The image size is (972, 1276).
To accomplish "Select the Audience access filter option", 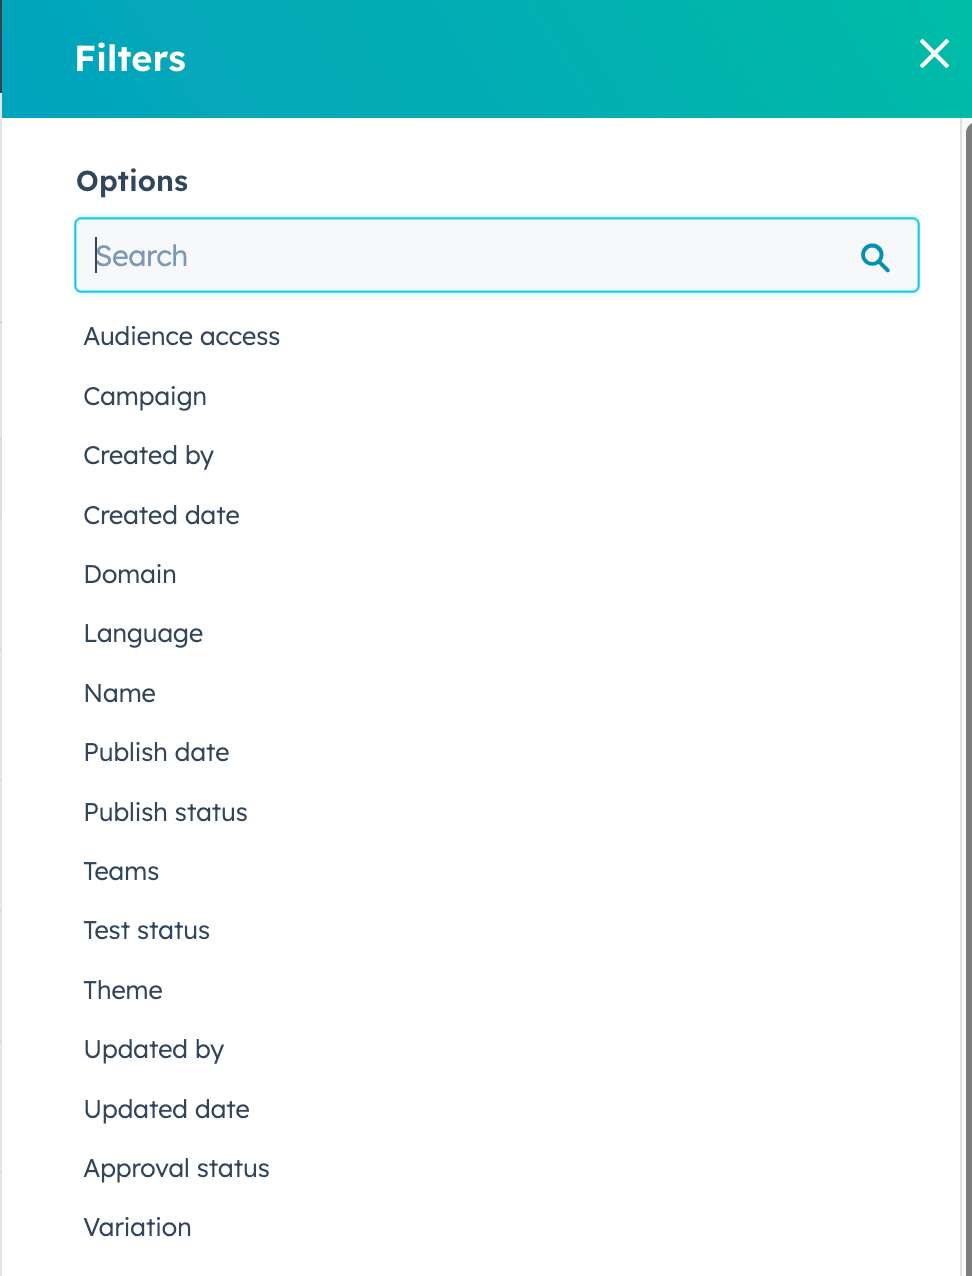I will (x=182, y=337).
